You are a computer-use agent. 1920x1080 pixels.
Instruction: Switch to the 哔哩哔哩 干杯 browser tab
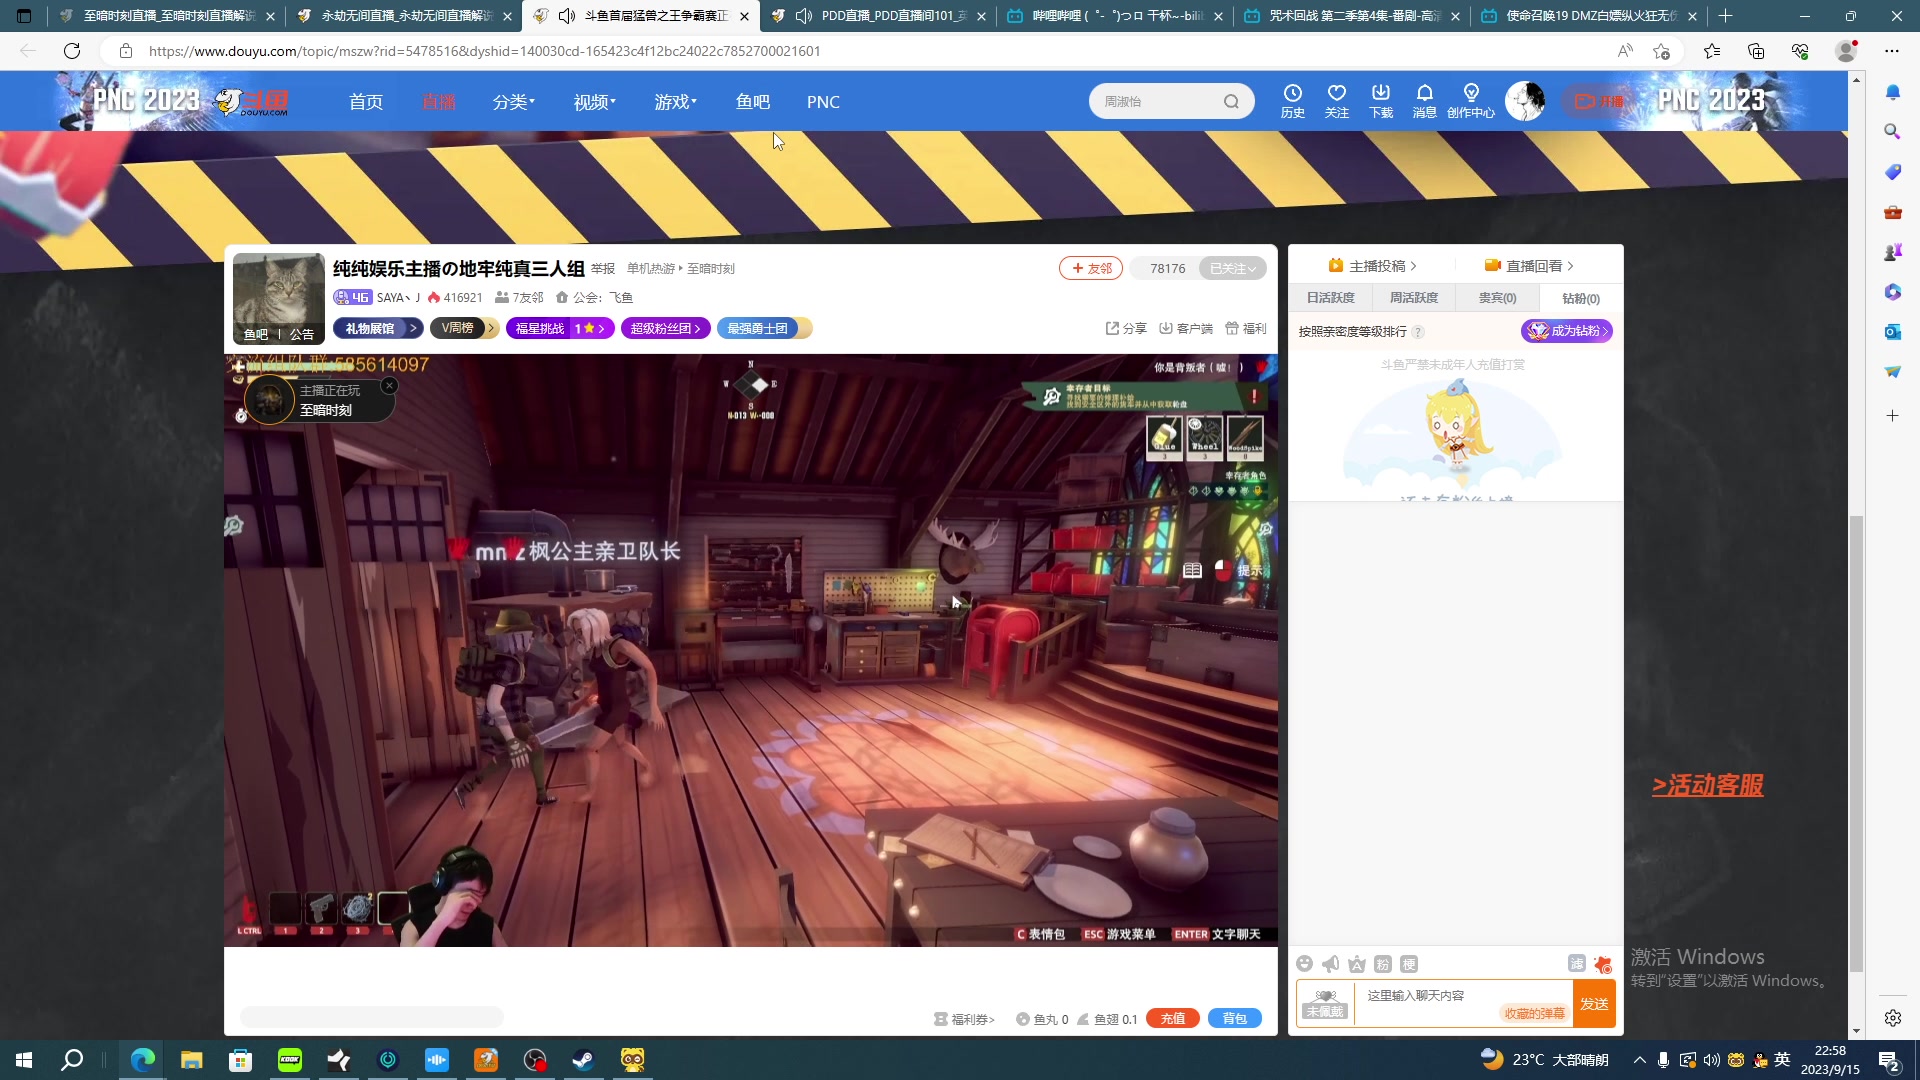click(x=1116, y=16)
